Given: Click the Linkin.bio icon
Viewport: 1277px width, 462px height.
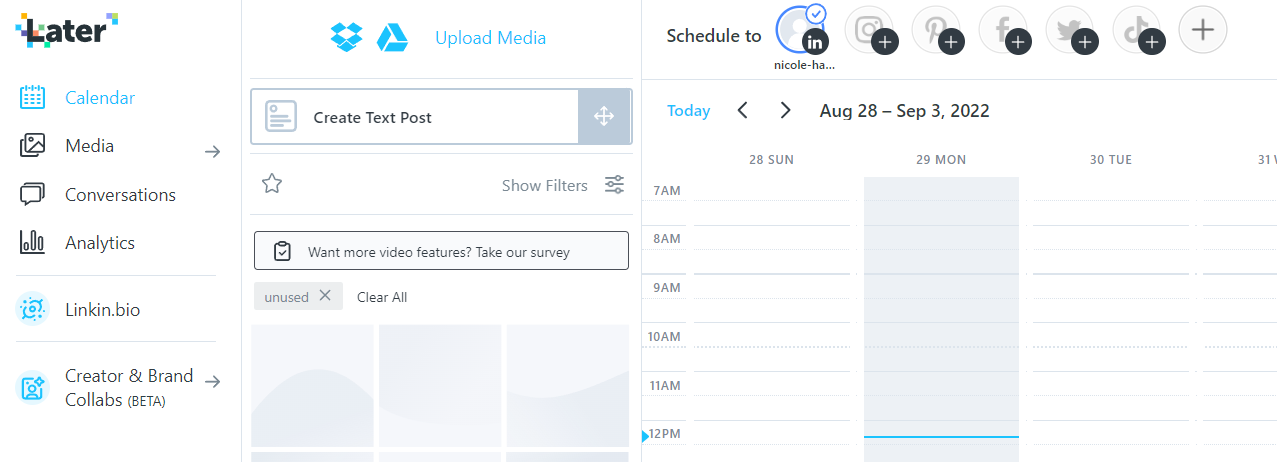Looking at the screenshot, I should click(33, 309).
